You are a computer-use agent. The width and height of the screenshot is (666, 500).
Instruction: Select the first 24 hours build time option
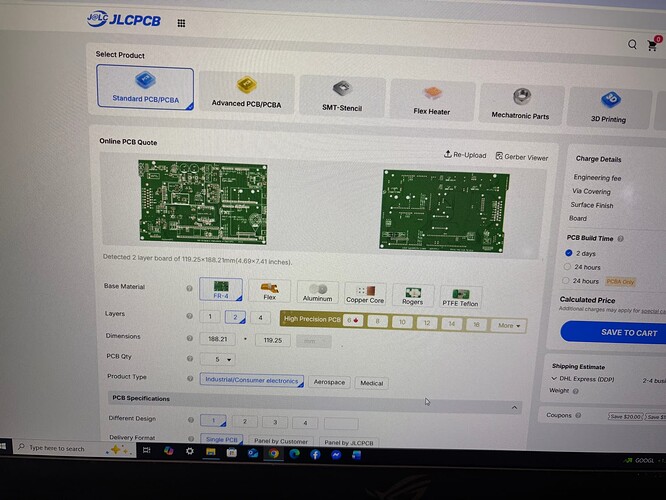pos(569,268)
